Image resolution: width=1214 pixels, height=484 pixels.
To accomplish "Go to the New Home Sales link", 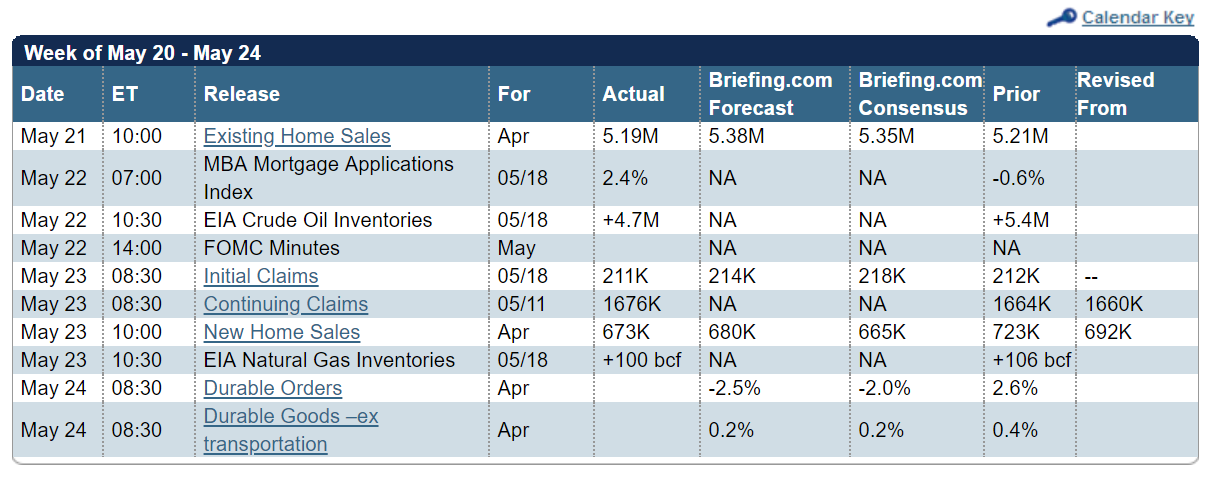I will click(282, 332).
